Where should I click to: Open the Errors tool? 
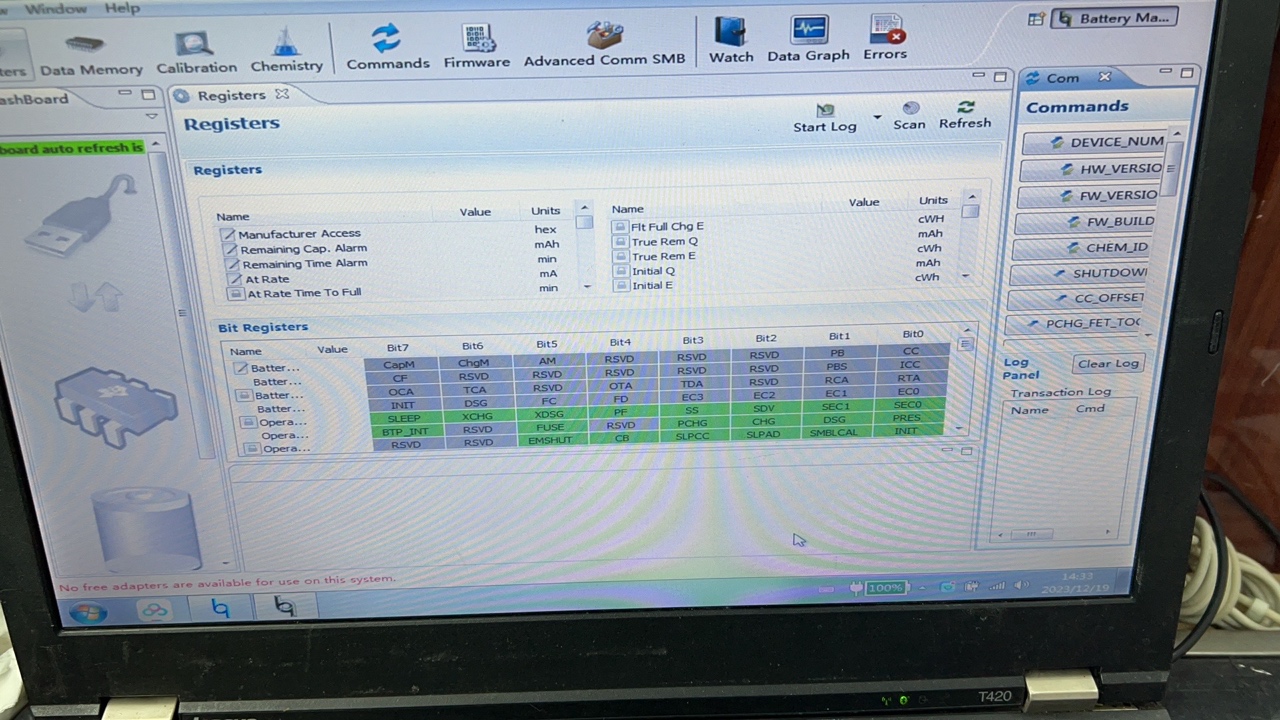[x=885, y=39]
